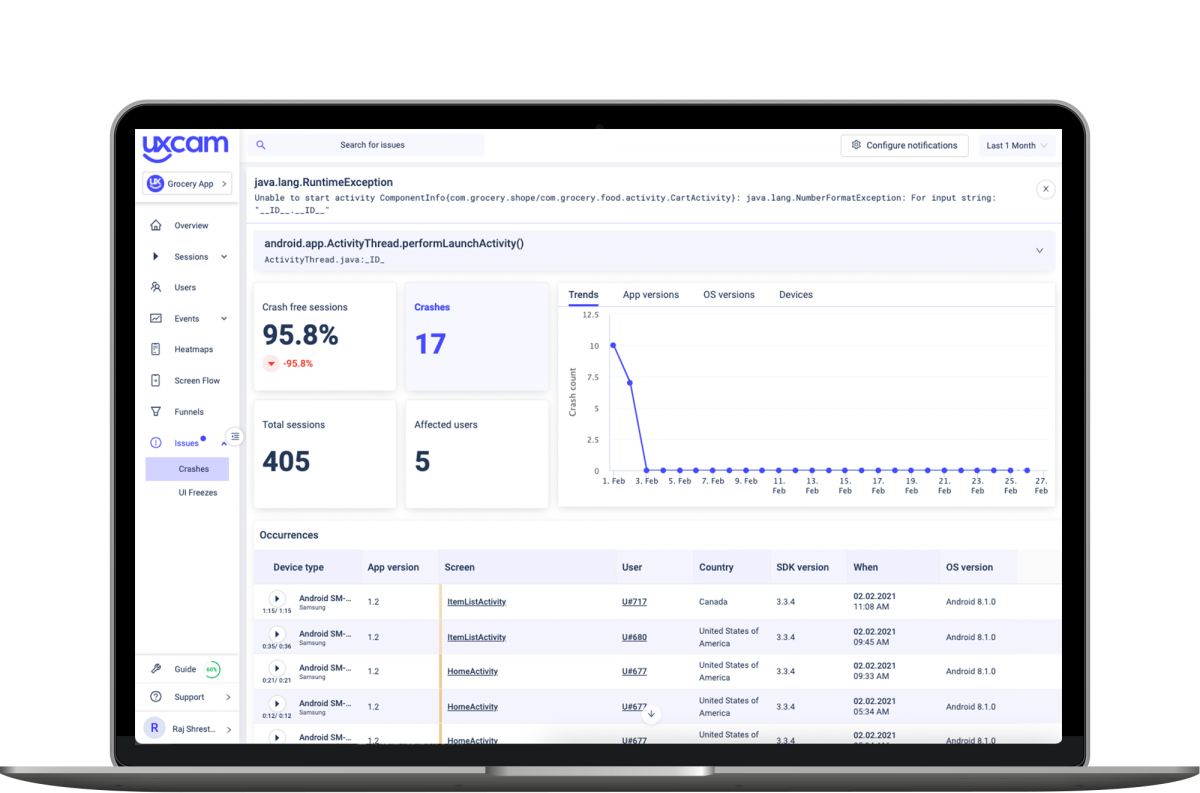Expand the performLaunchActivity stack trace

tap(1039, 250)
